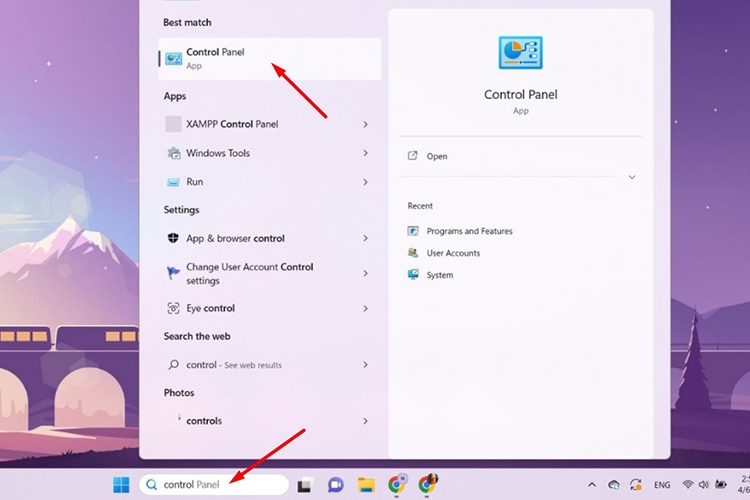Expand more options chevron below Open
This screenshot has height=500, width=750.
point(631,177)
